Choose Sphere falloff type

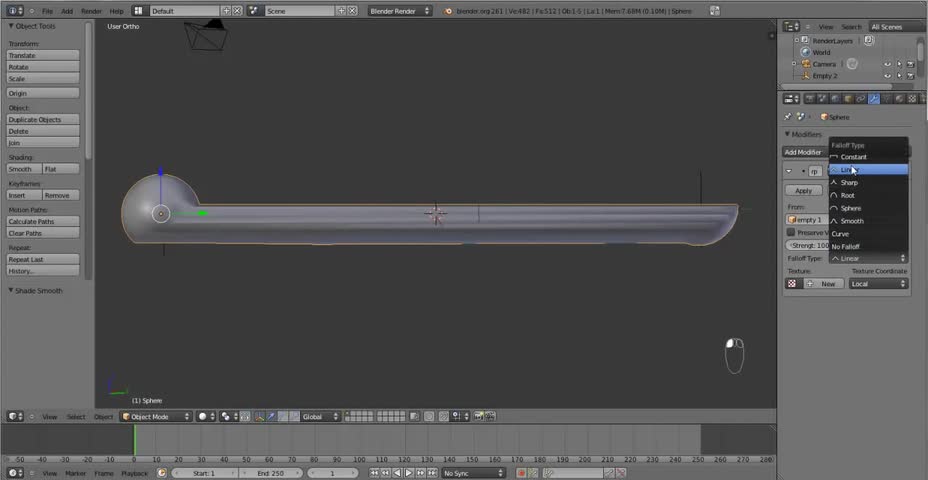tap(868, 208)
